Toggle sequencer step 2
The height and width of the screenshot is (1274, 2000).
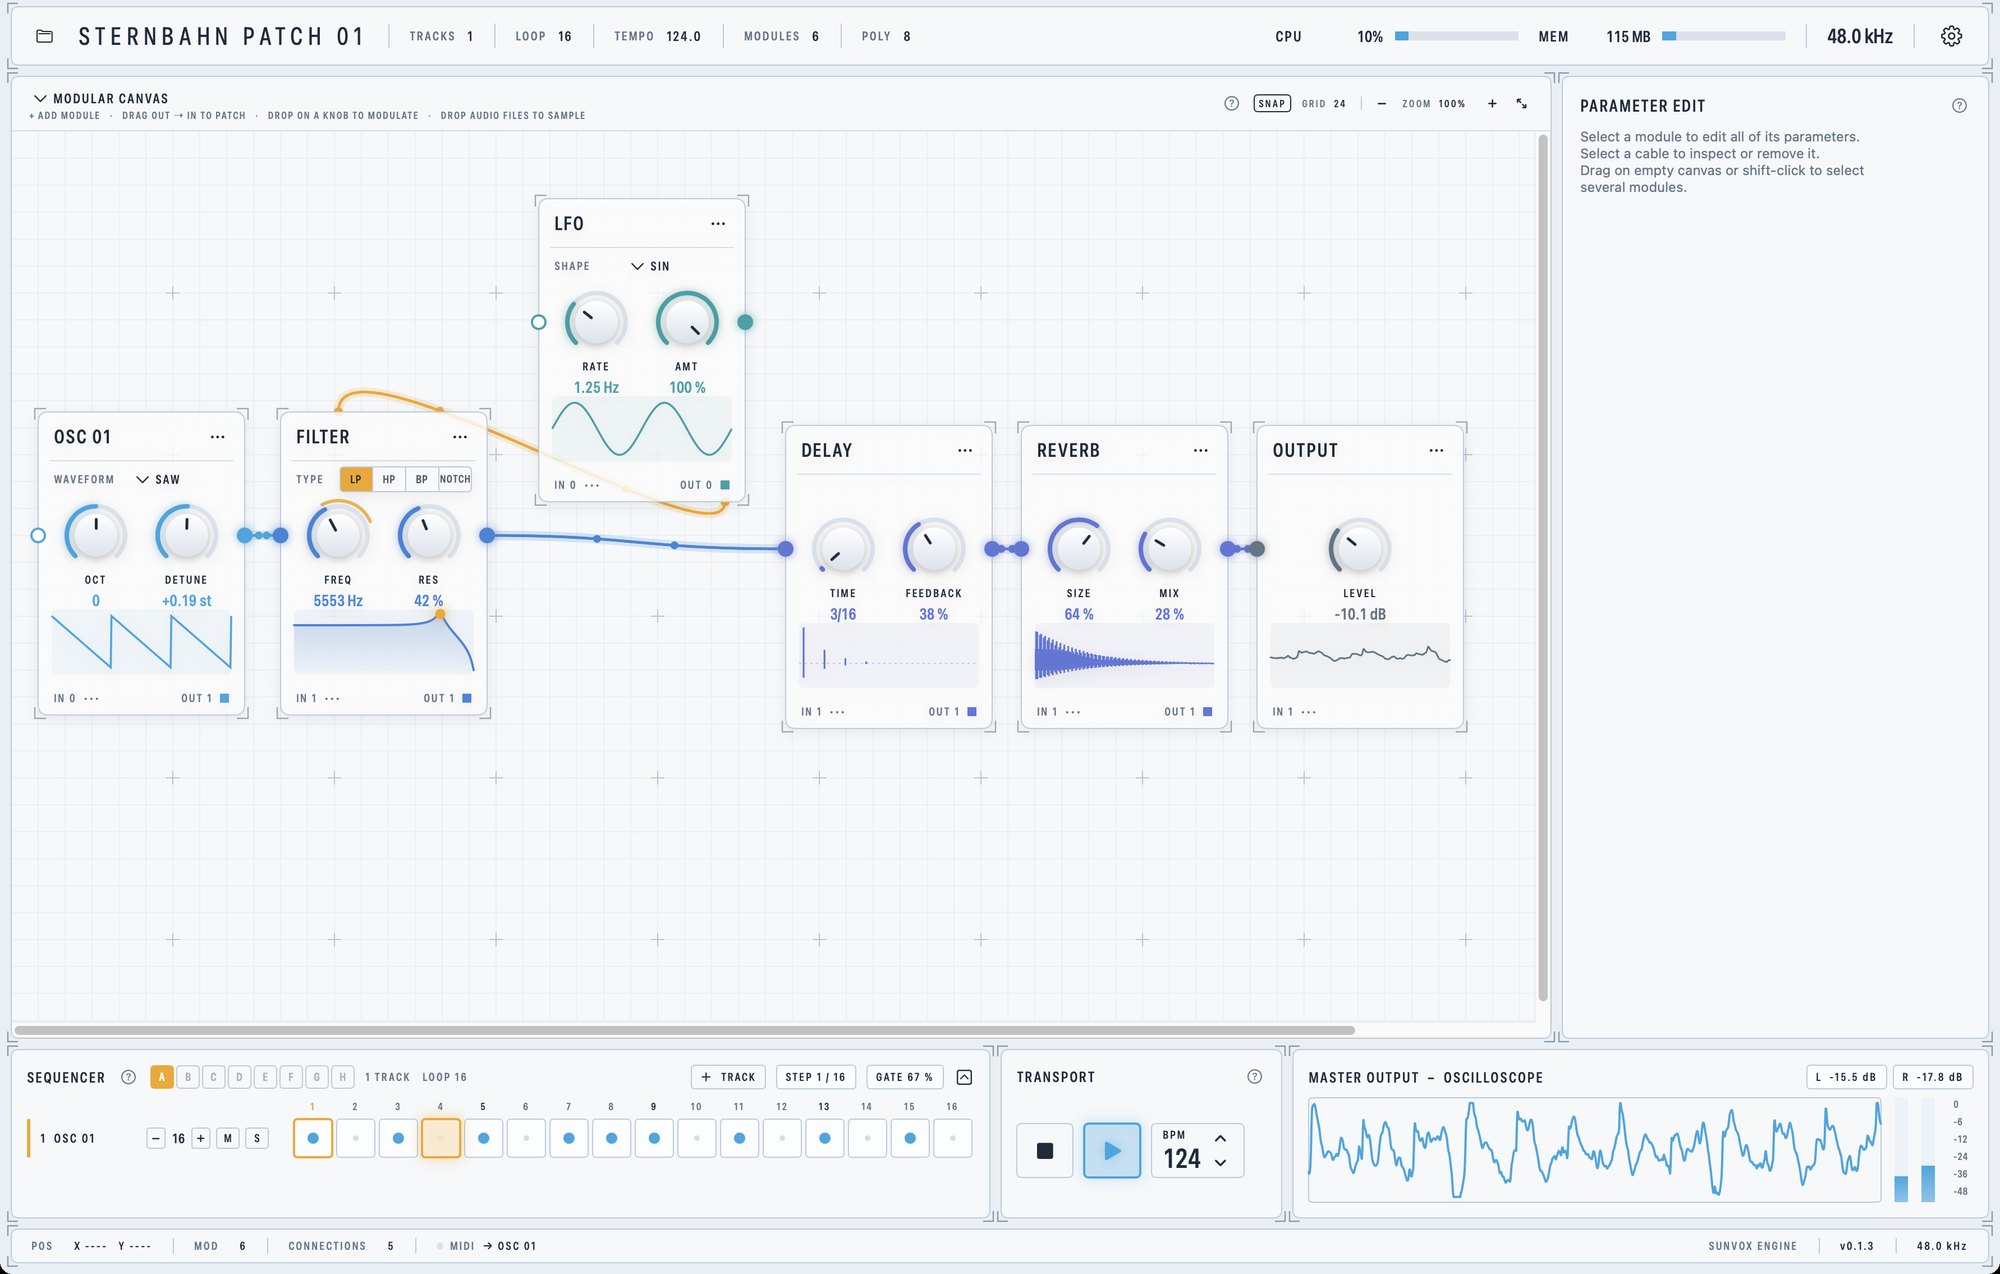tap(356, 1138)
